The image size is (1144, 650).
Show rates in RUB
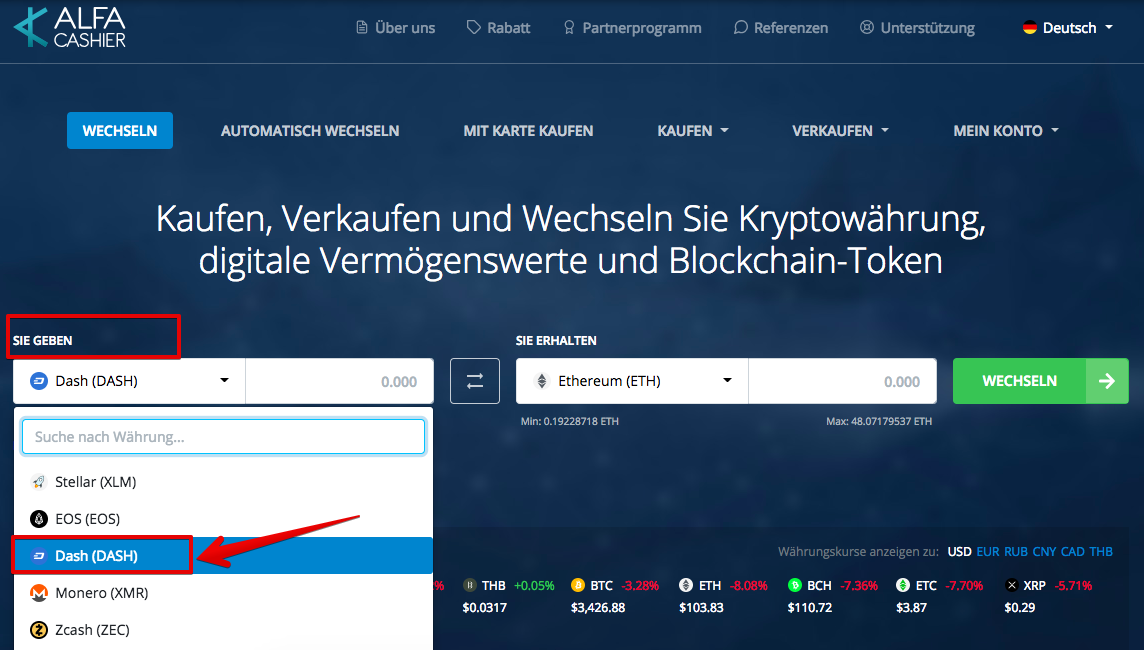tap(1016, 552)
